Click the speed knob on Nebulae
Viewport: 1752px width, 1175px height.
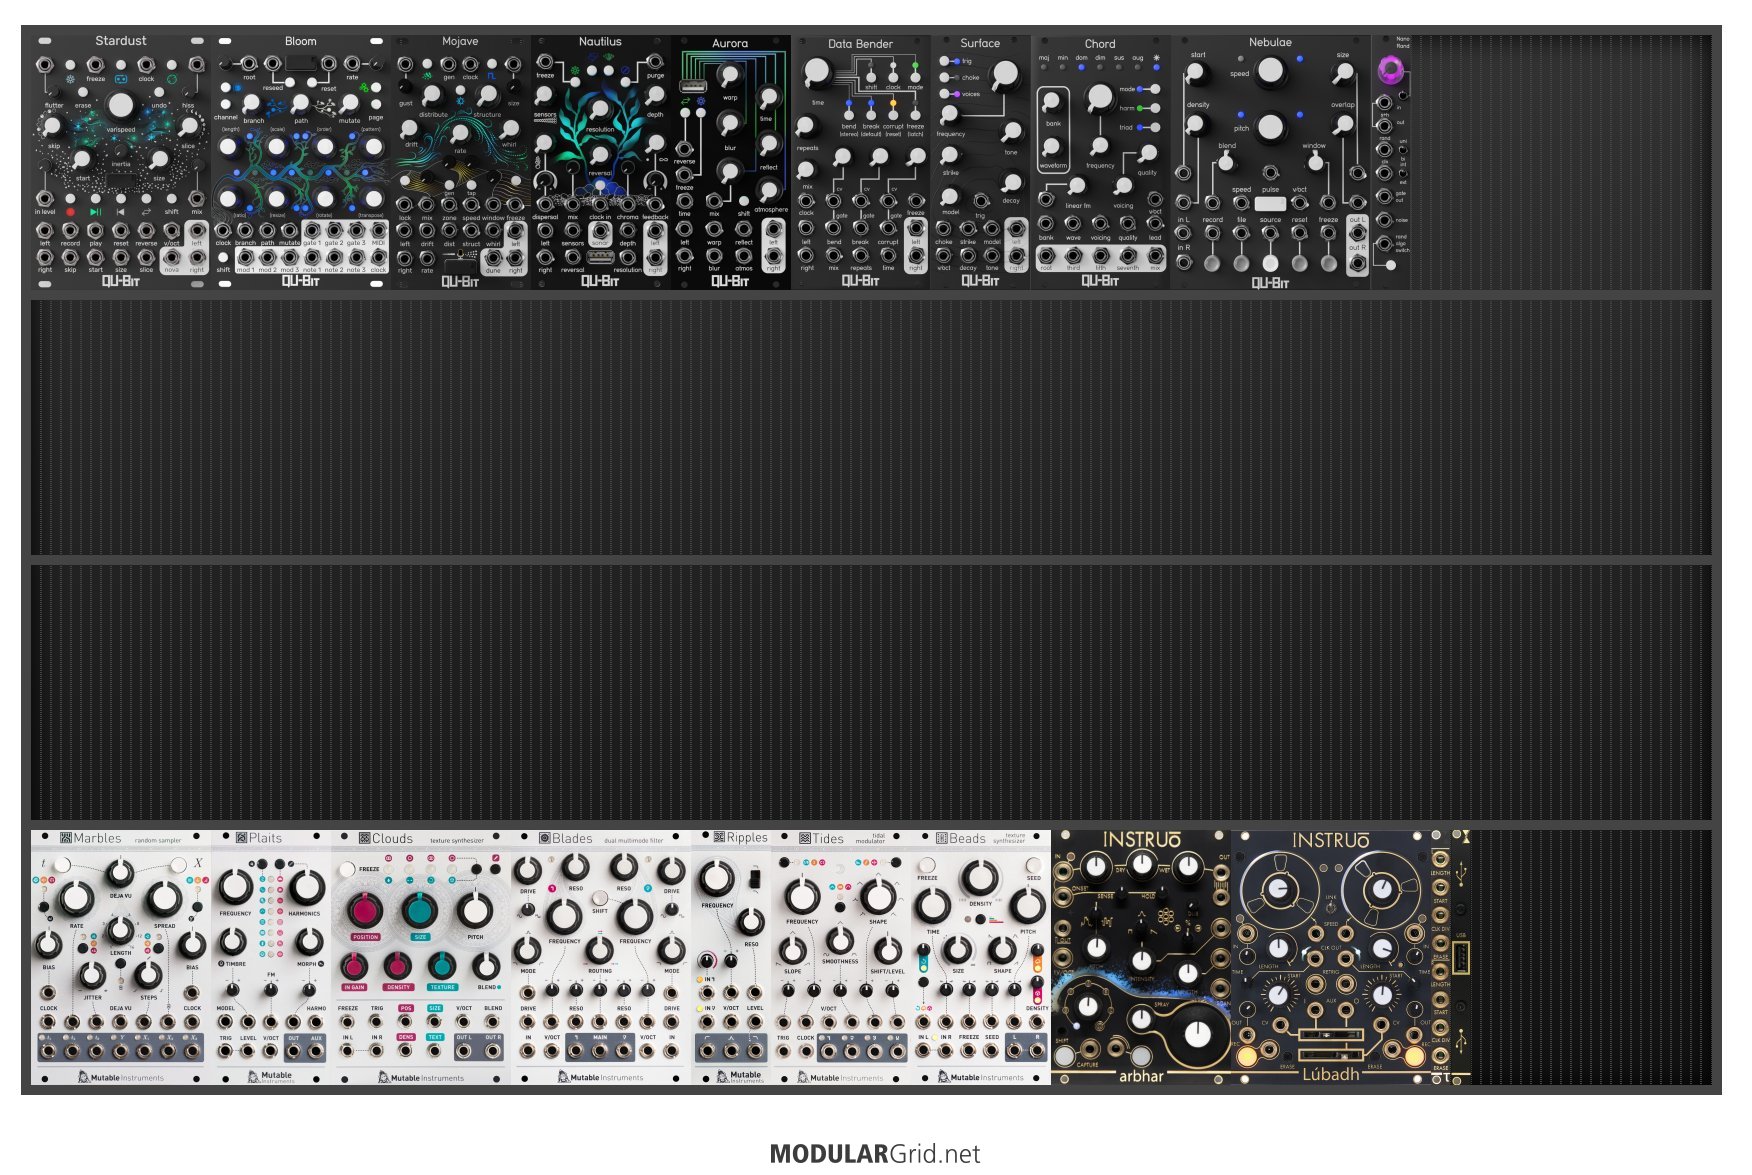click(1270, 71)
